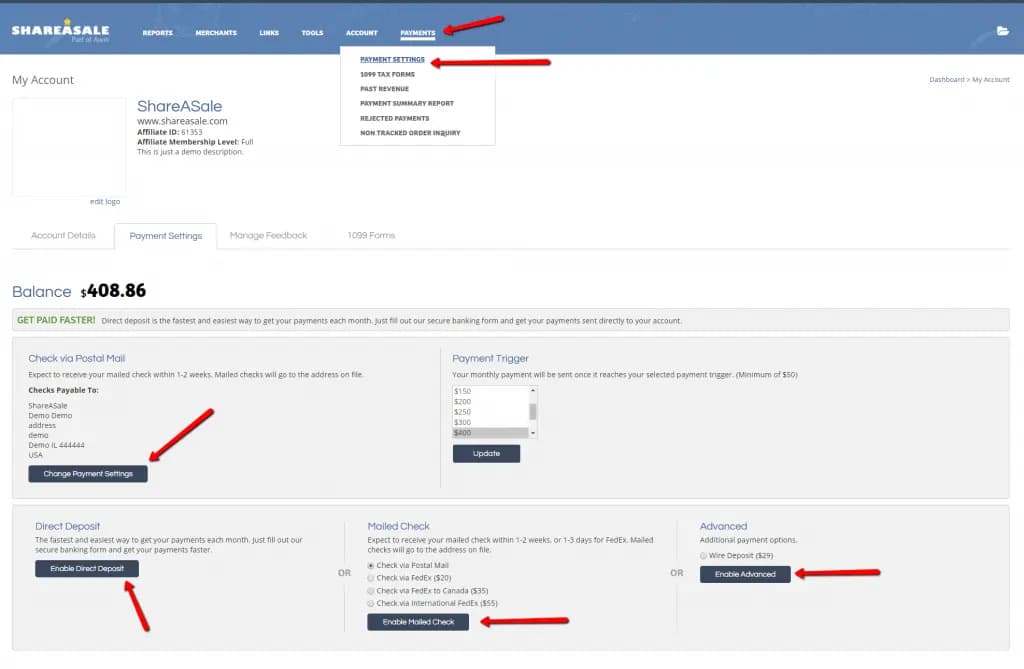Click the edit logo link
1024x669 pixels.
(105, 201)
